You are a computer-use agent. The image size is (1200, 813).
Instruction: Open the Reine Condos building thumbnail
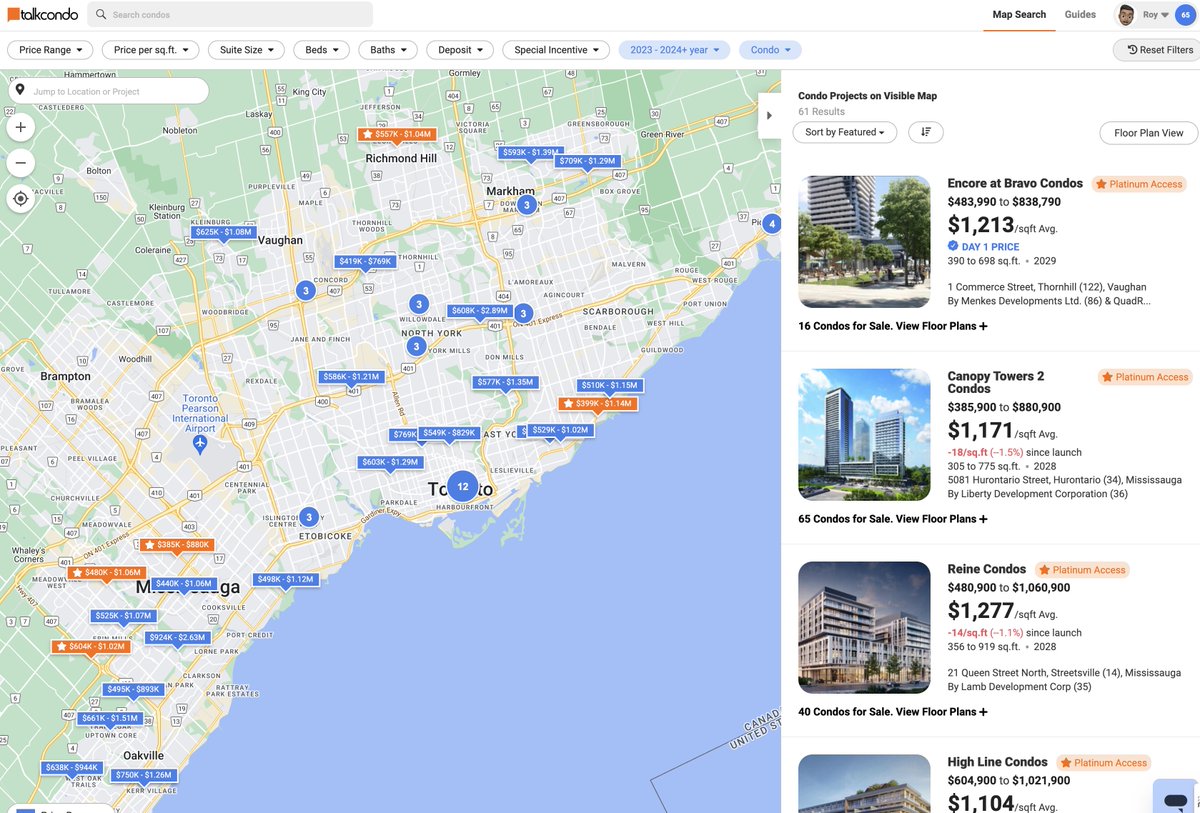(864, 628)
